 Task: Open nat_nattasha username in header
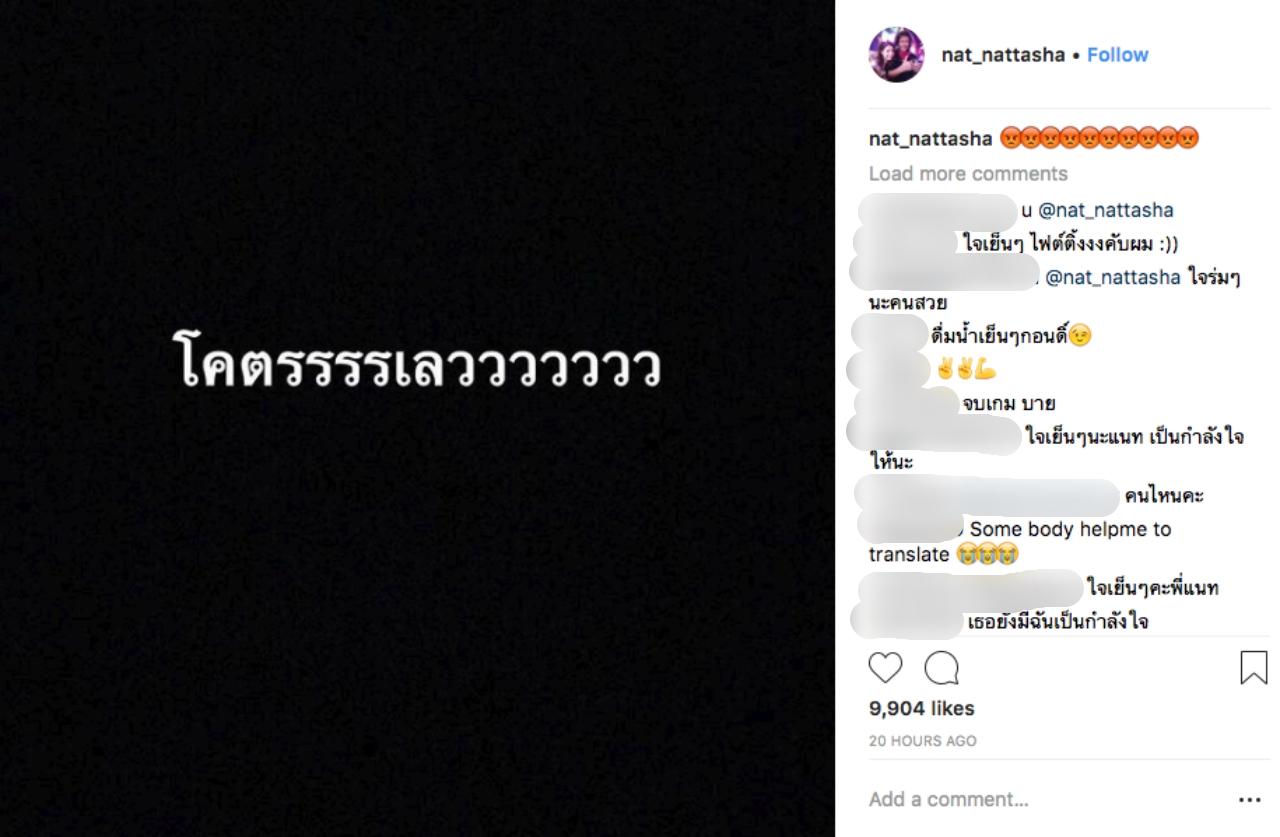pos(1002,55)
